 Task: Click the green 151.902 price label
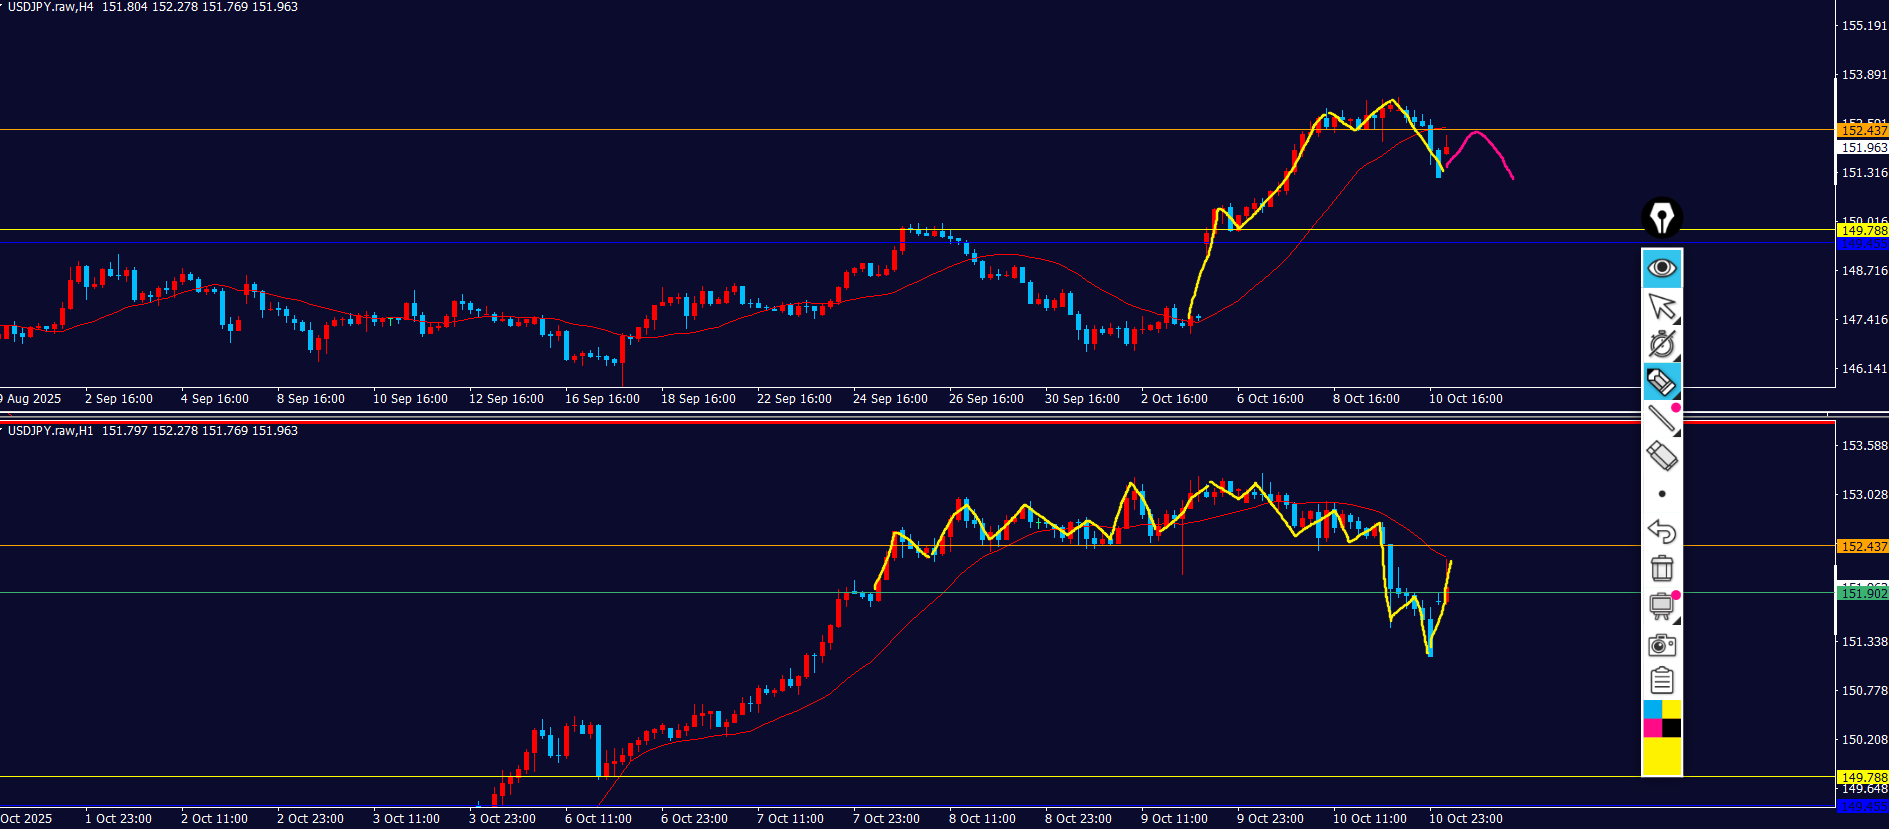click(x=1864, y=593)
